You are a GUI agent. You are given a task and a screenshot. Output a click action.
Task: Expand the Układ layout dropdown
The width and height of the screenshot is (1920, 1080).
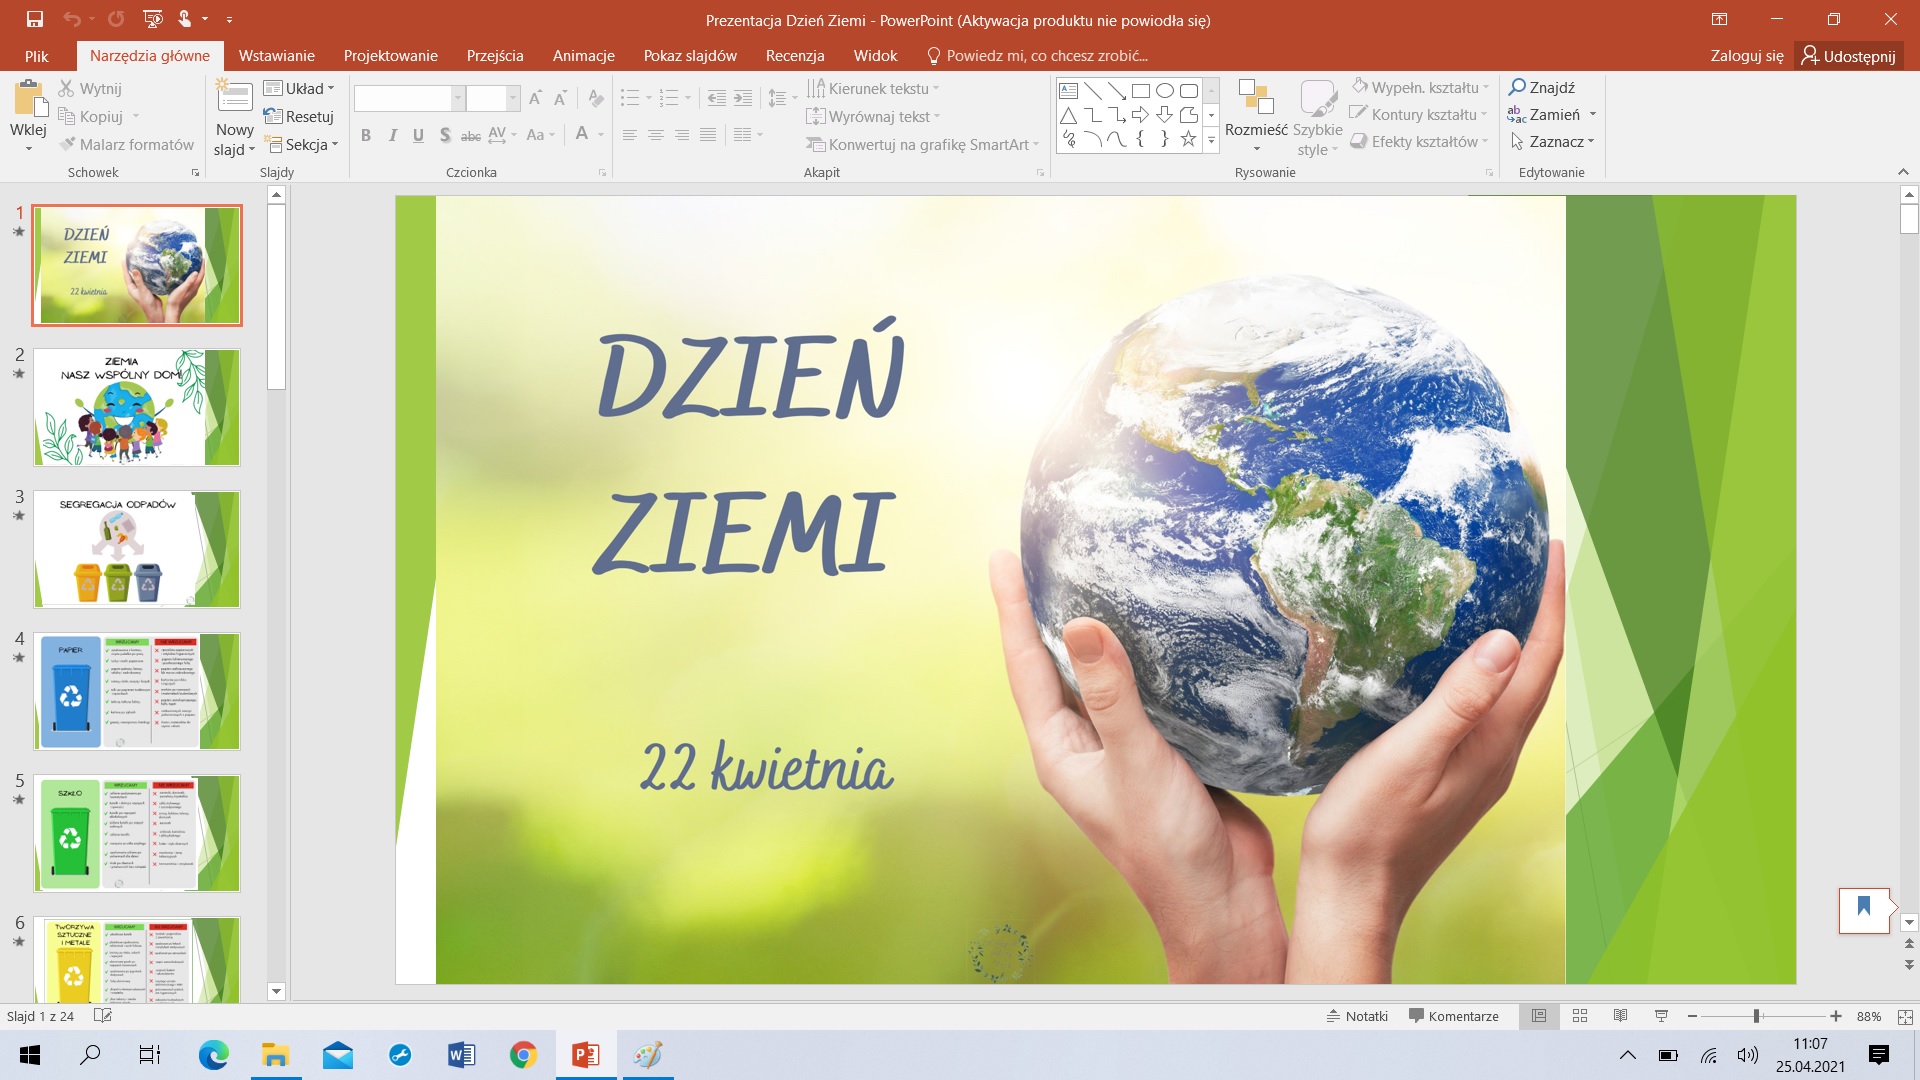(x=300, y=88)
